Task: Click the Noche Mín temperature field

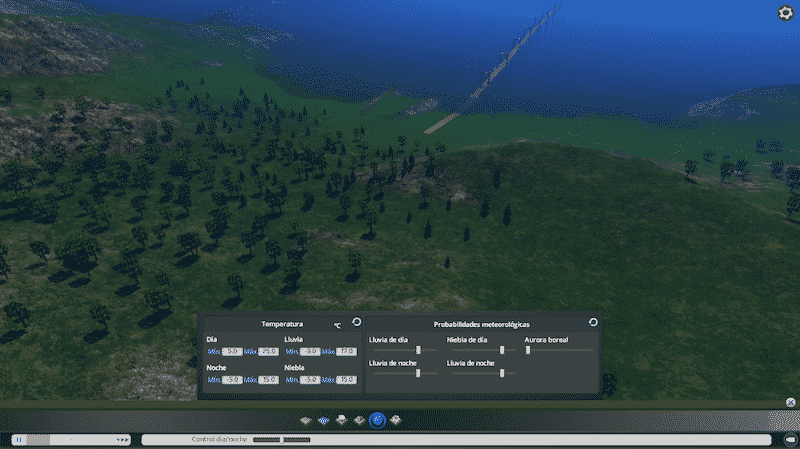Action: point(232,380)
